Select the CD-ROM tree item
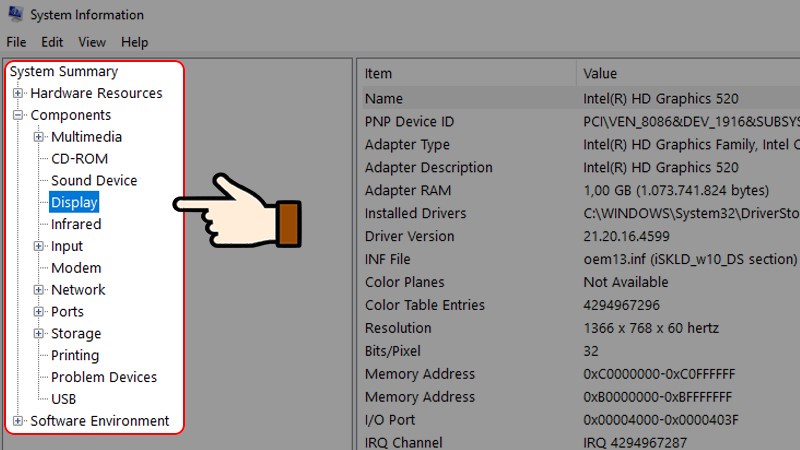Viewport: 800px width, 450px height. 80,159
